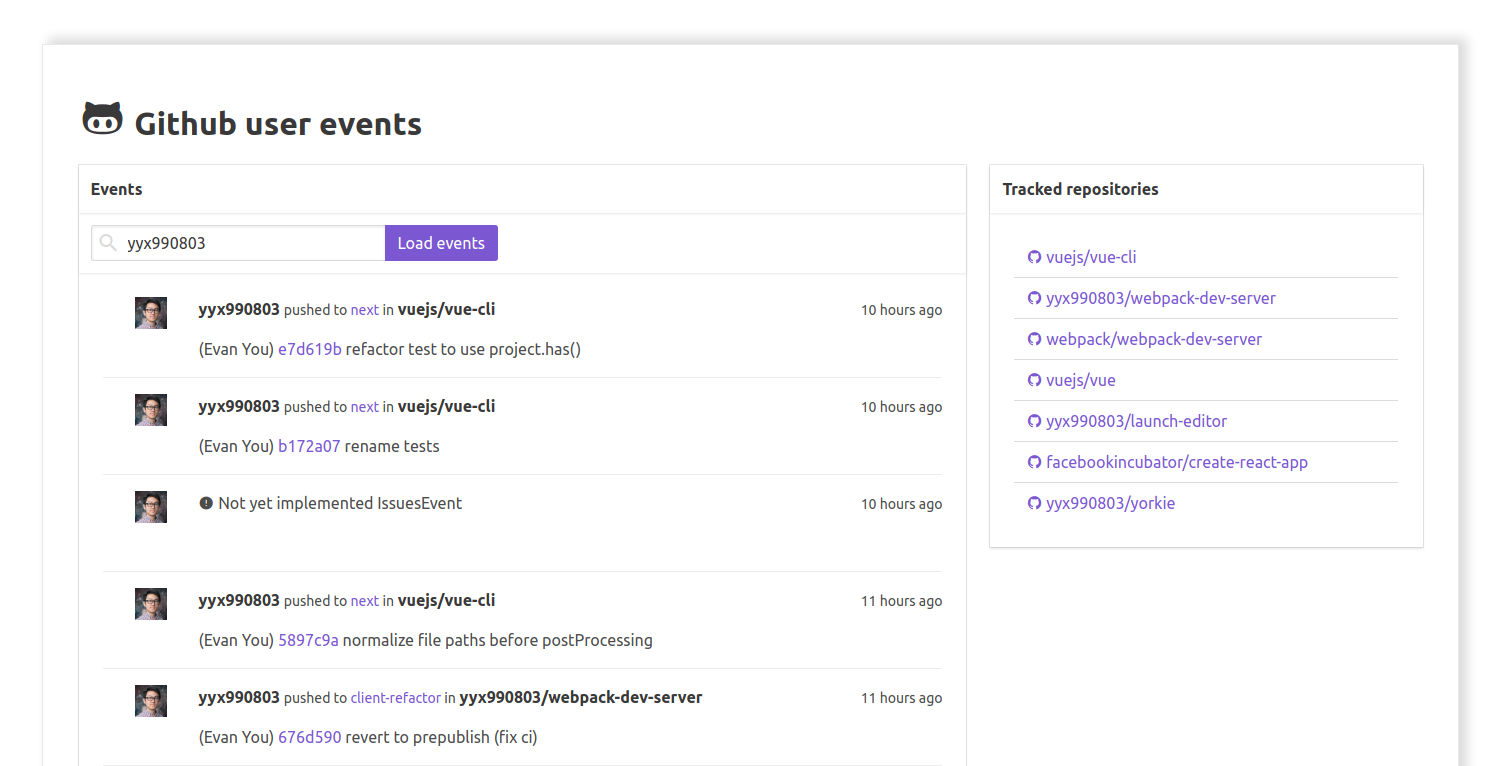The height and width of the screenshot is (766, 1505).
Task: Click GitHub icon beside webpack/webpack-dev-server
Action: click(1035, 339)
